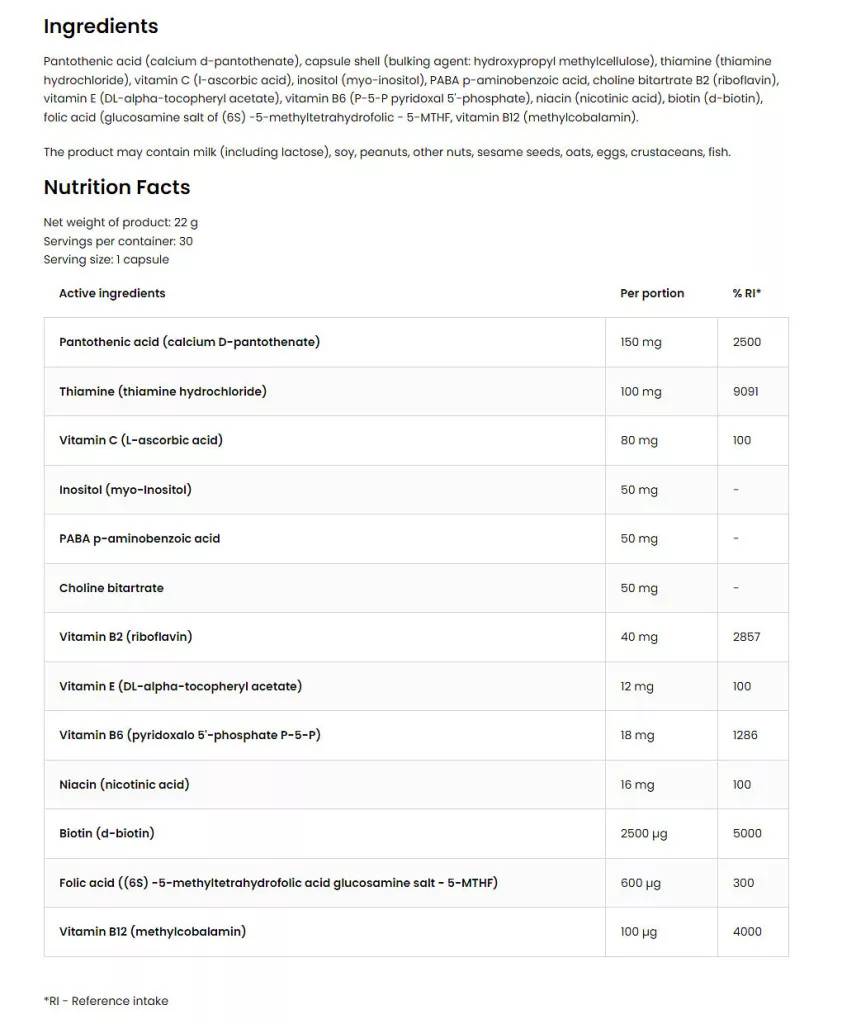This screenshot has width=842, height=1024.
Task: Select the Pantothenic acid table row label
Action: coord(189,342)
